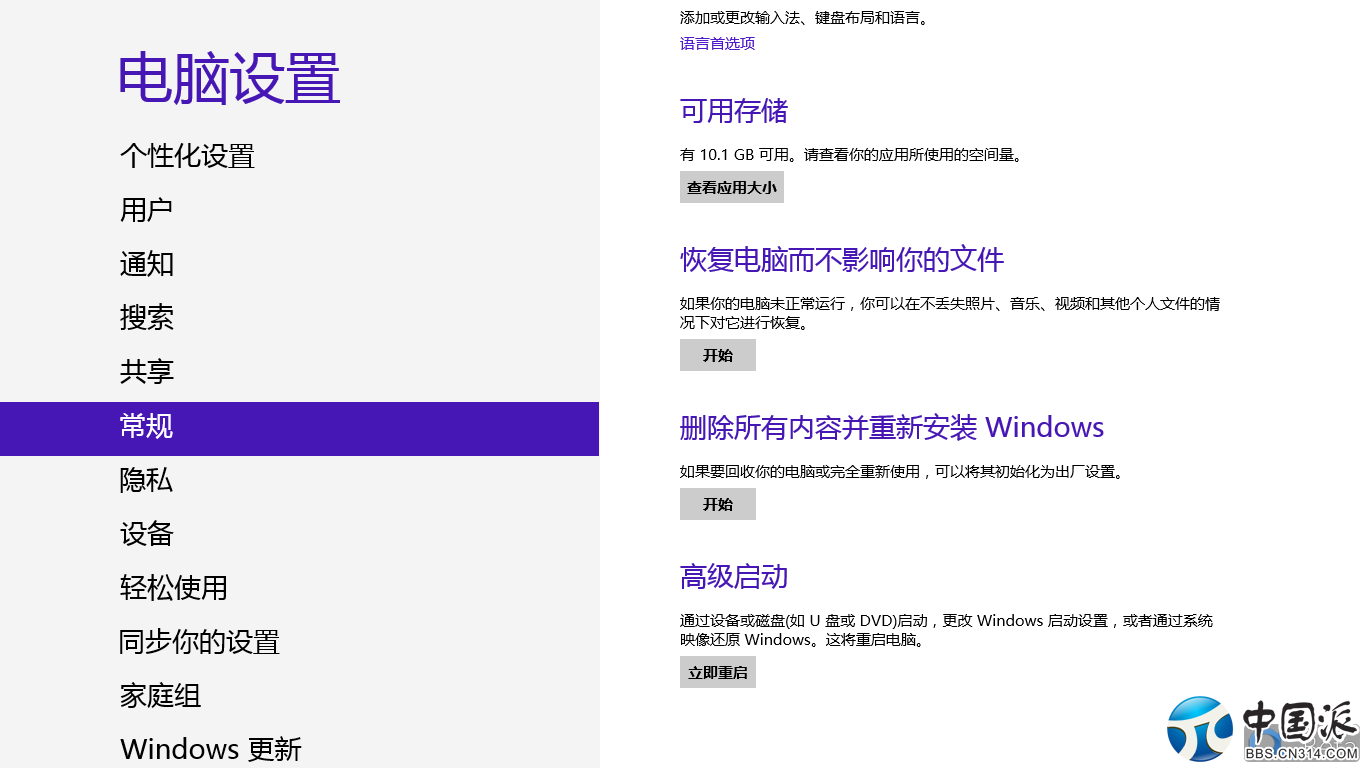Click the 电脑设置 title
Viewport: 1366px width, 768px height.
pyautogui.click(x=229, y=79)
